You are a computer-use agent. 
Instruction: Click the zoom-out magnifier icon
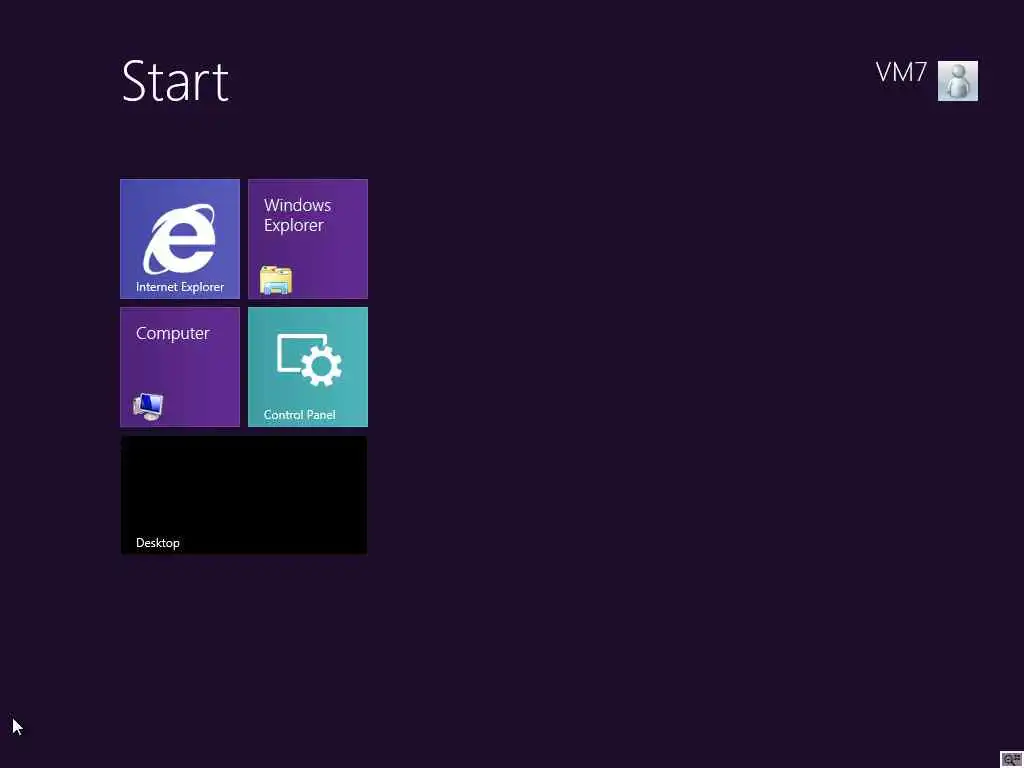coord(1011,760)
